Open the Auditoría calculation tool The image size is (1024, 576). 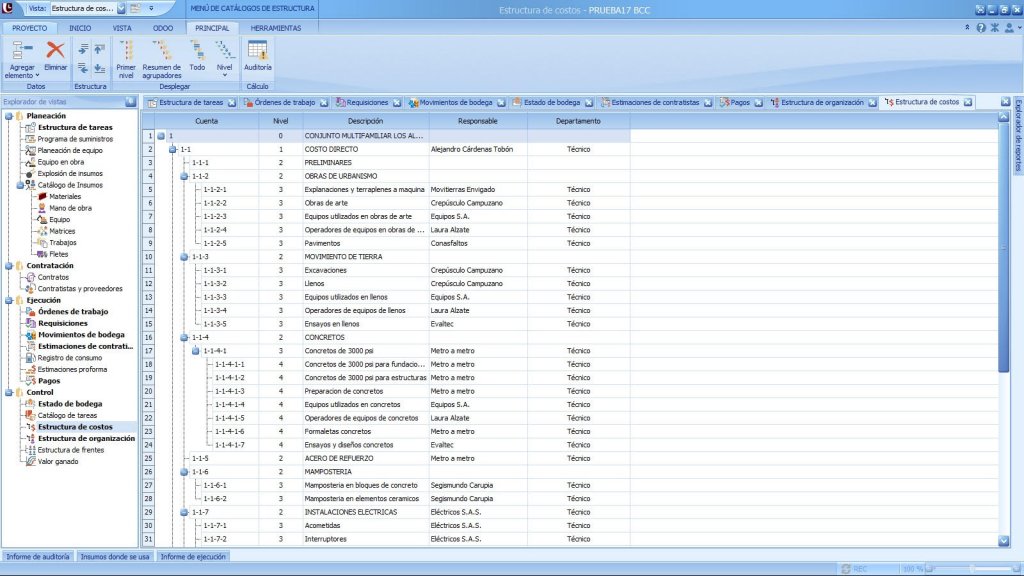coord(257,50)
